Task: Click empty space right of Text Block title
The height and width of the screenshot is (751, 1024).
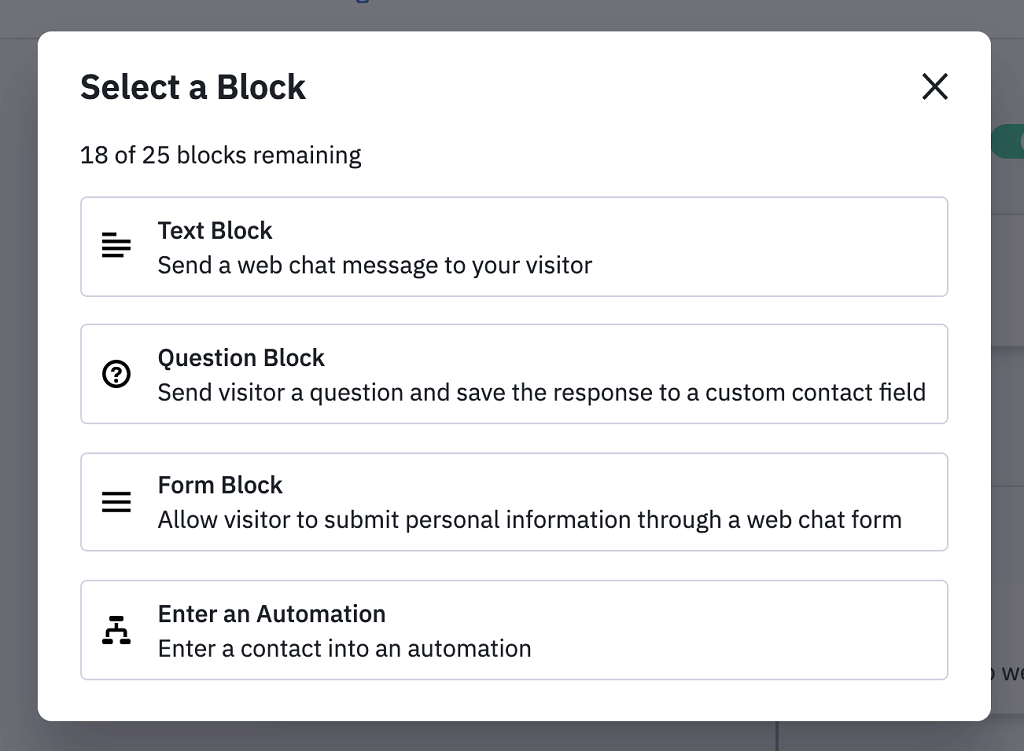Action: pyautogui.click(x=600, y=231)
